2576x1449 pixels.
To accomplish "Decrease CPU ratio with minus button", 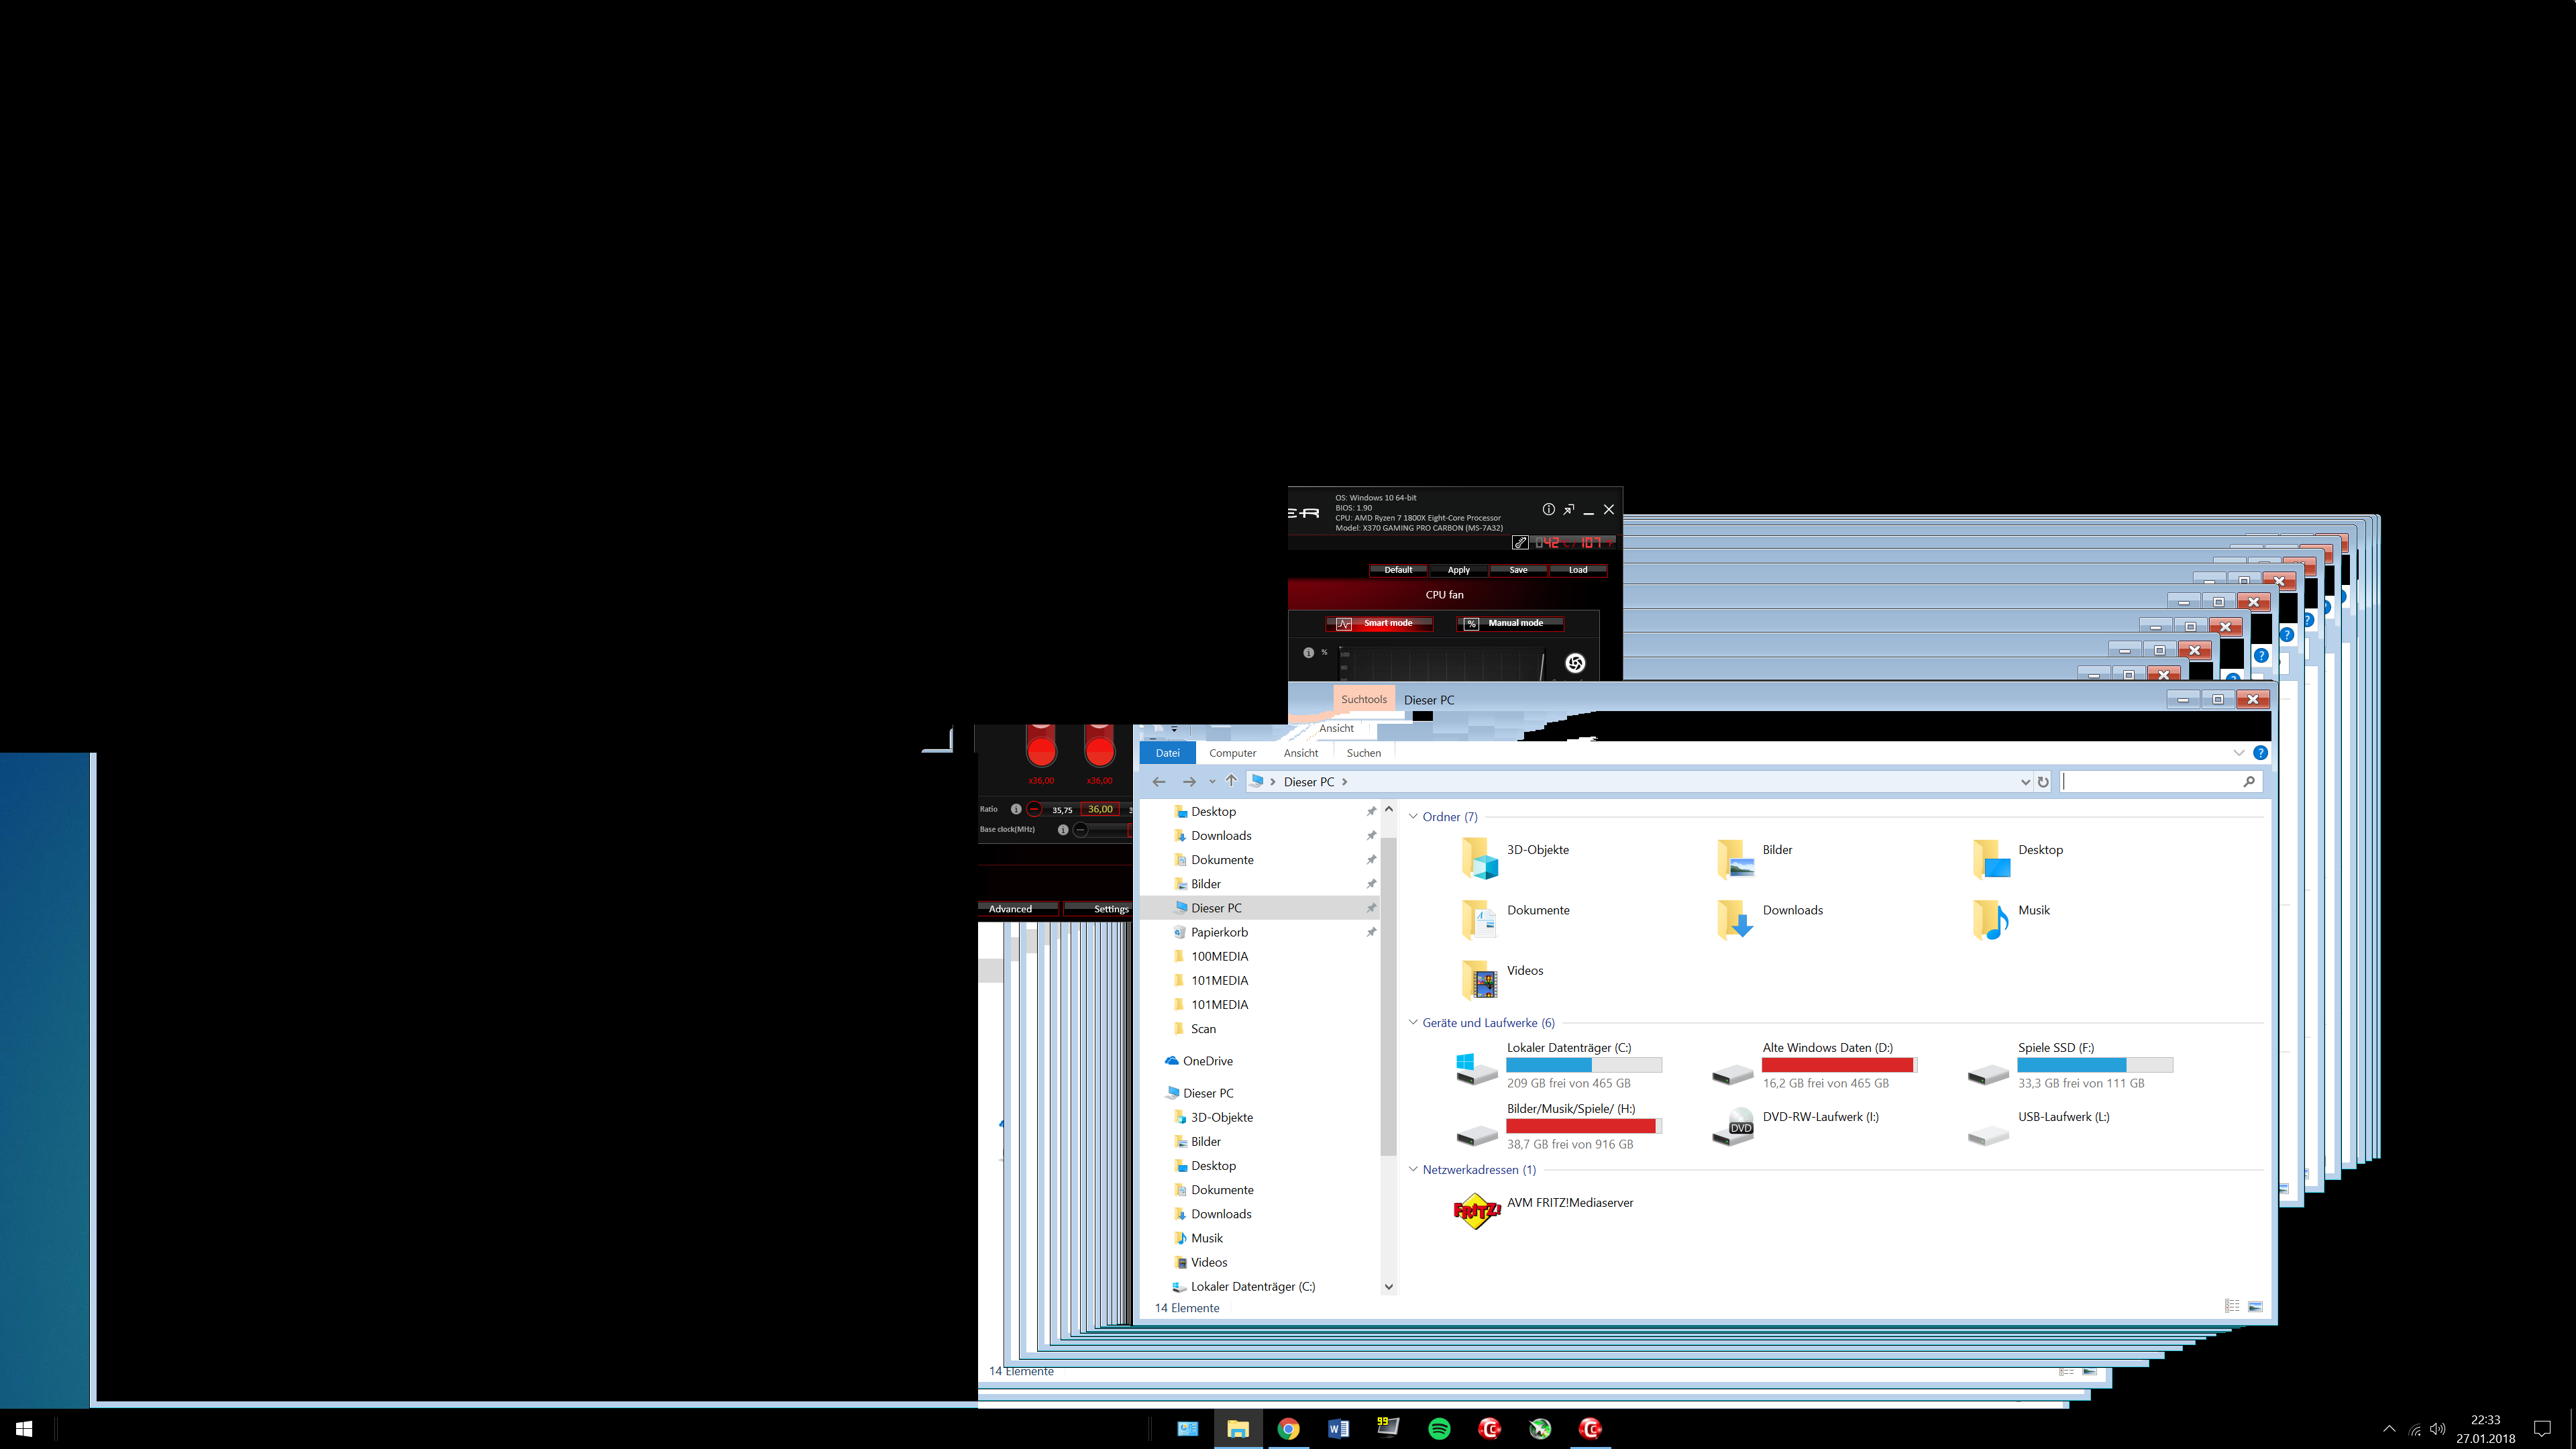I will 1034,809.
